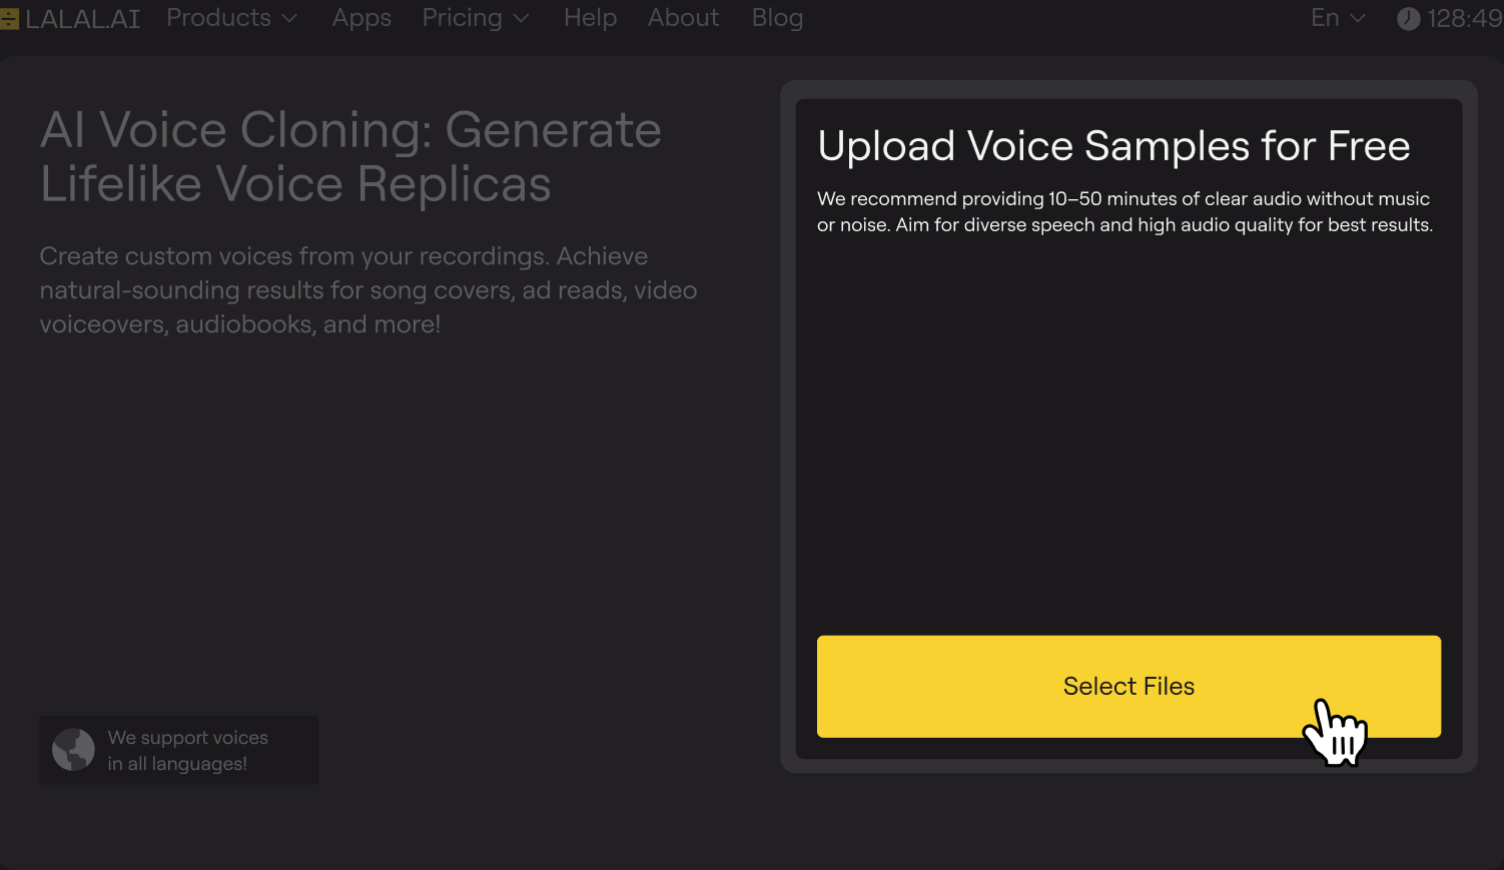Screen dimensions: 1504x870
Task: Open the Pricing menu
Action: 461,18
